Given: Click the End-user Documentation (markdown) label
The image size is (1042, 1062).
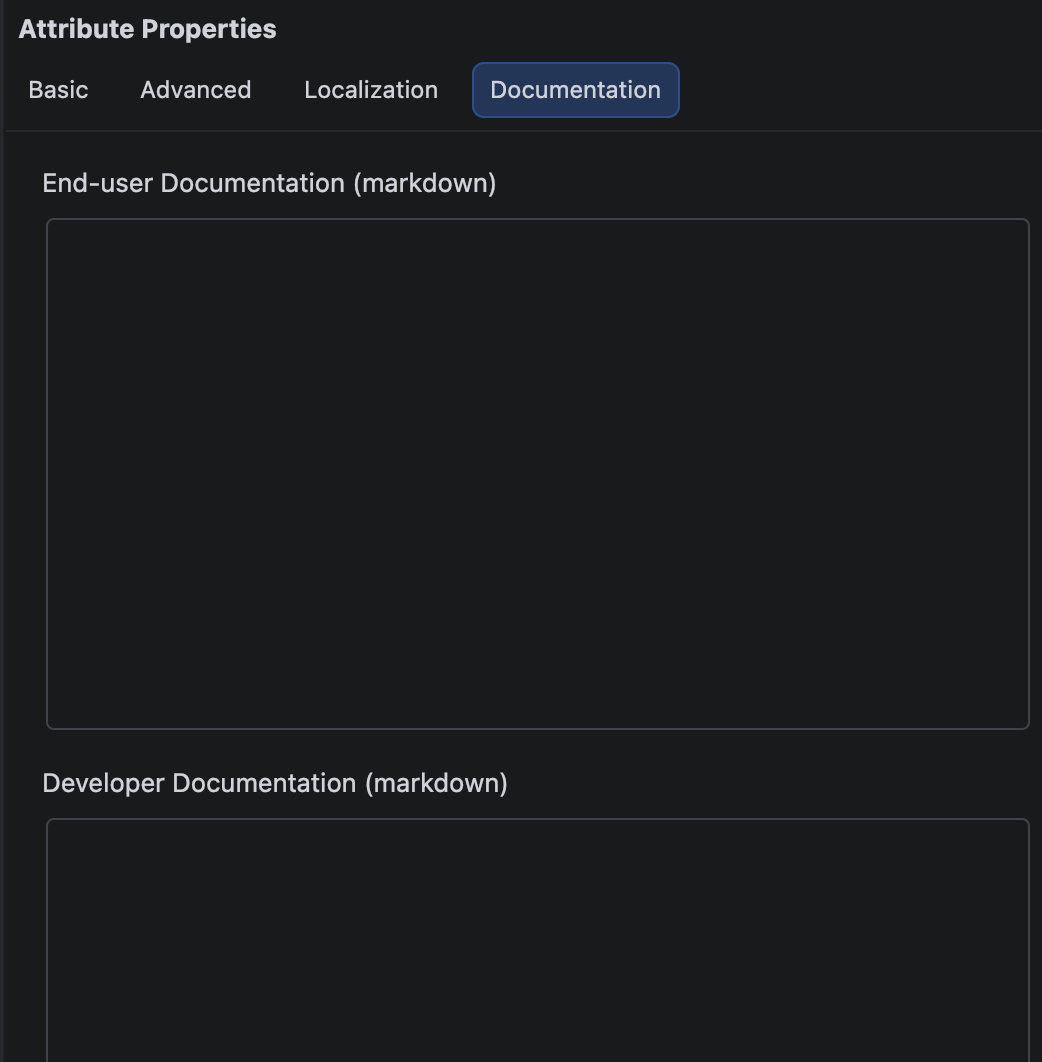Looking at the screenshot, I should click(270, 184).
